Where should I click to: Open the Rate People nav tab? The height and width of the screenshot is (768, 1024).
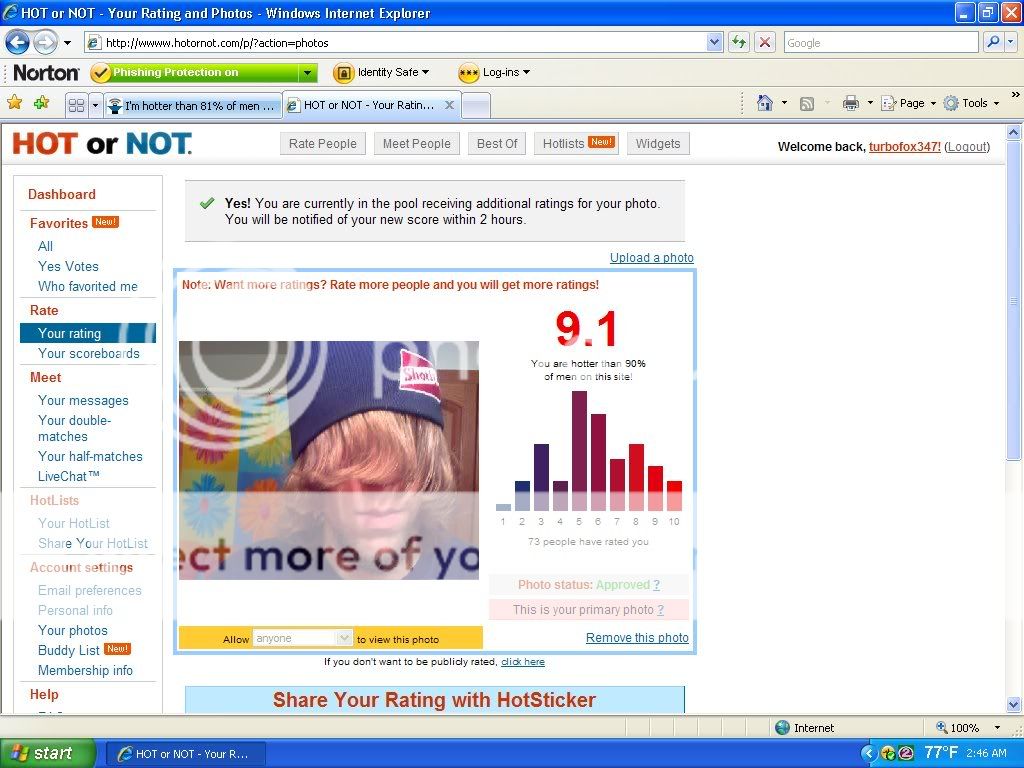point(323,144)
